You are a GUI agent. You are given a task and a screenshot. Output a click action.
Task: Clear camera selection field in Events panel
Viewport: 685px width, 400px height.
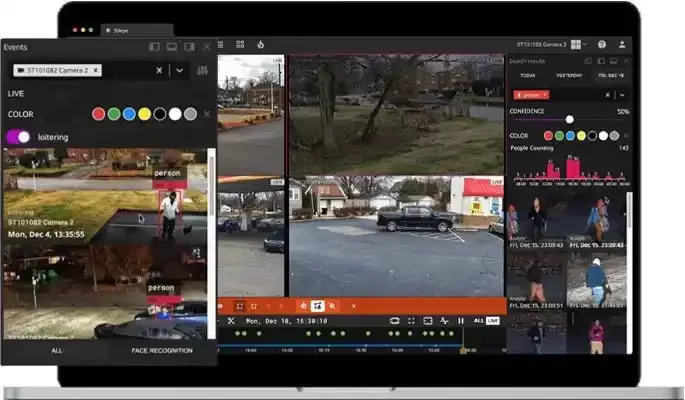(x=159, y=70)
